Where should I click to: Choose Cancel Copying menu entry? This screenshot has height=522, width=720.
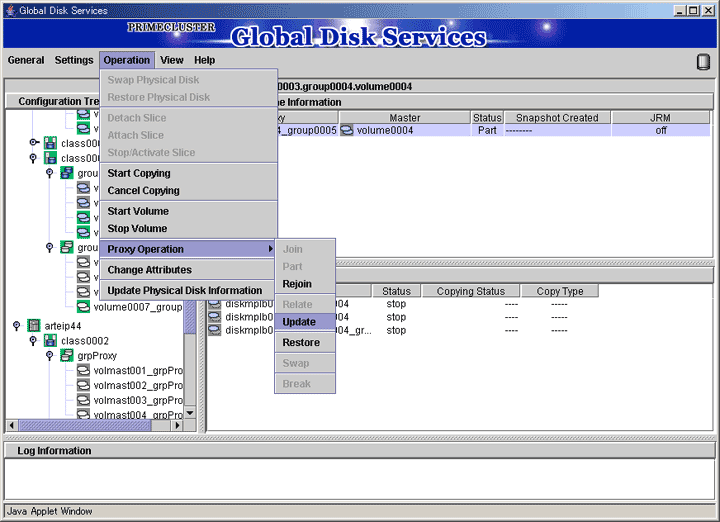[x=189, y=191]
